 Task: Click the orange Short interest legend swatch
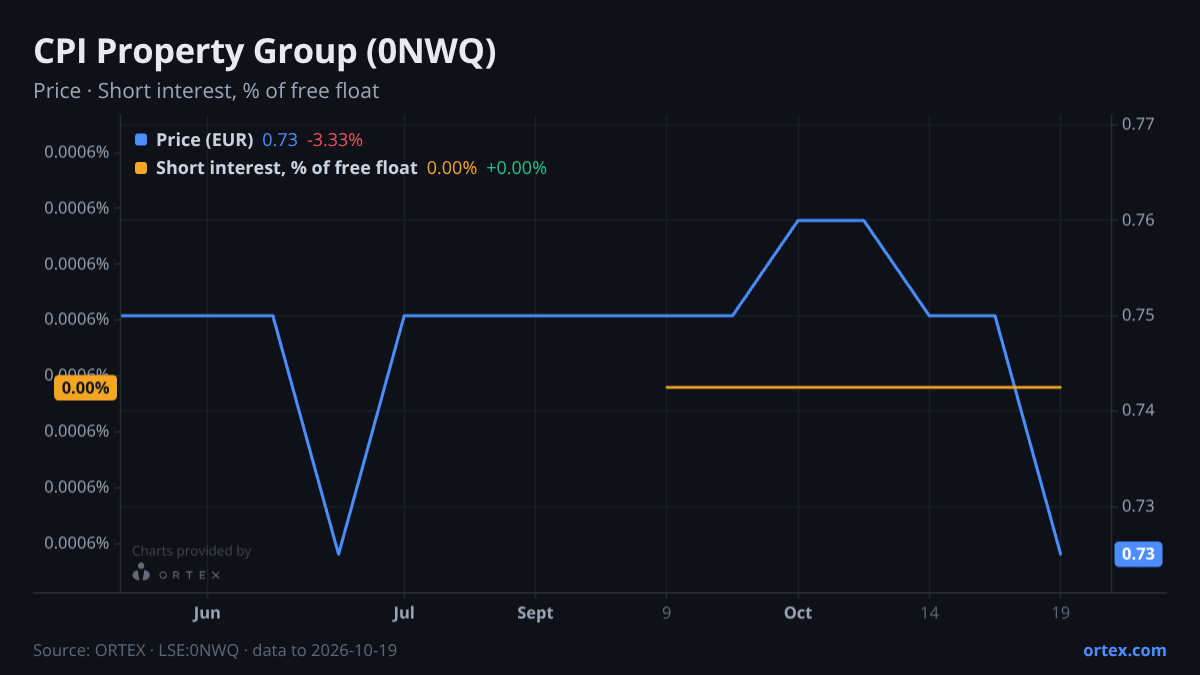click(140, 168)
